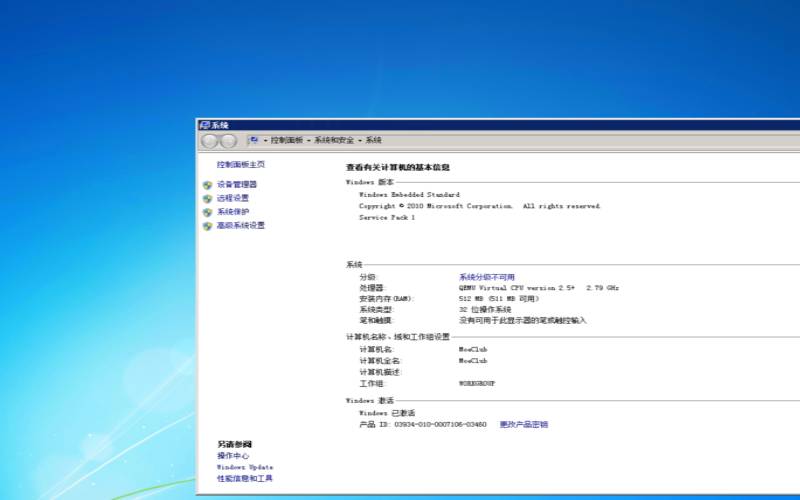Open 操作中心 under 另请参阅

point(233,456)
